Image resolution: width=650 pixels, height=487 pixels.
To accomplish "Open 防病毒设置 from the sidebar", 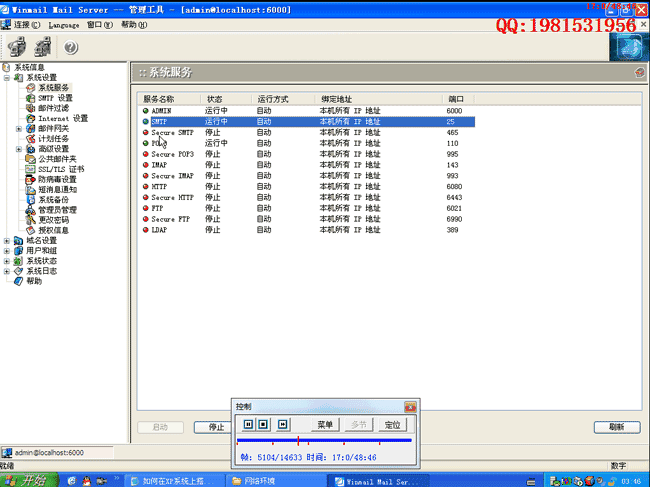I will [x=57, y=179].
